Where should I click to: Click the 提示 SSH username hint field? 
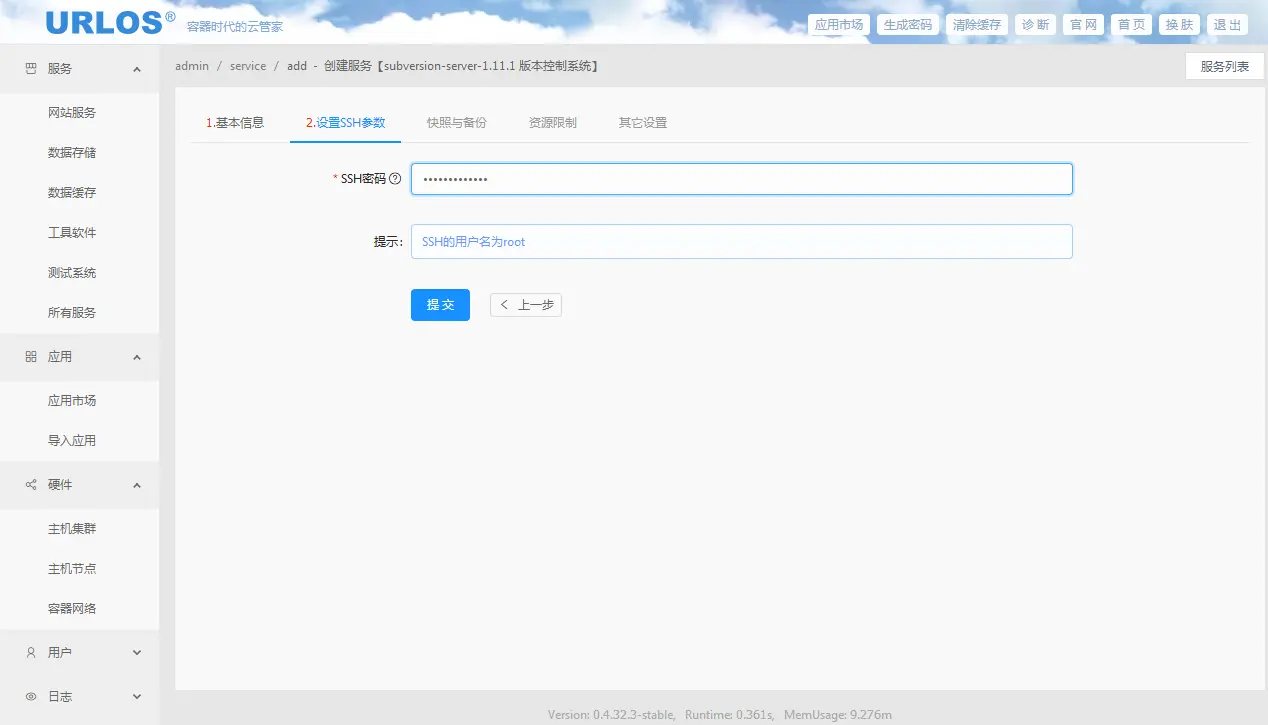(741, 241)
